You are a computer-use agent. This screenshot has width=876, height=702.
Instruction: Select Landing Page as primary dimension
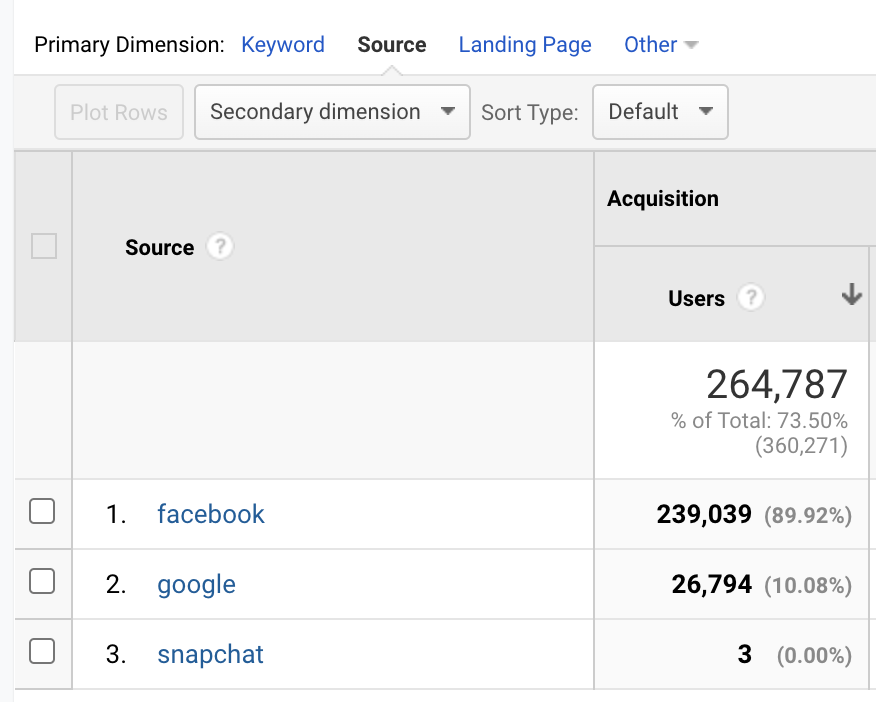(x=525, y=45)
